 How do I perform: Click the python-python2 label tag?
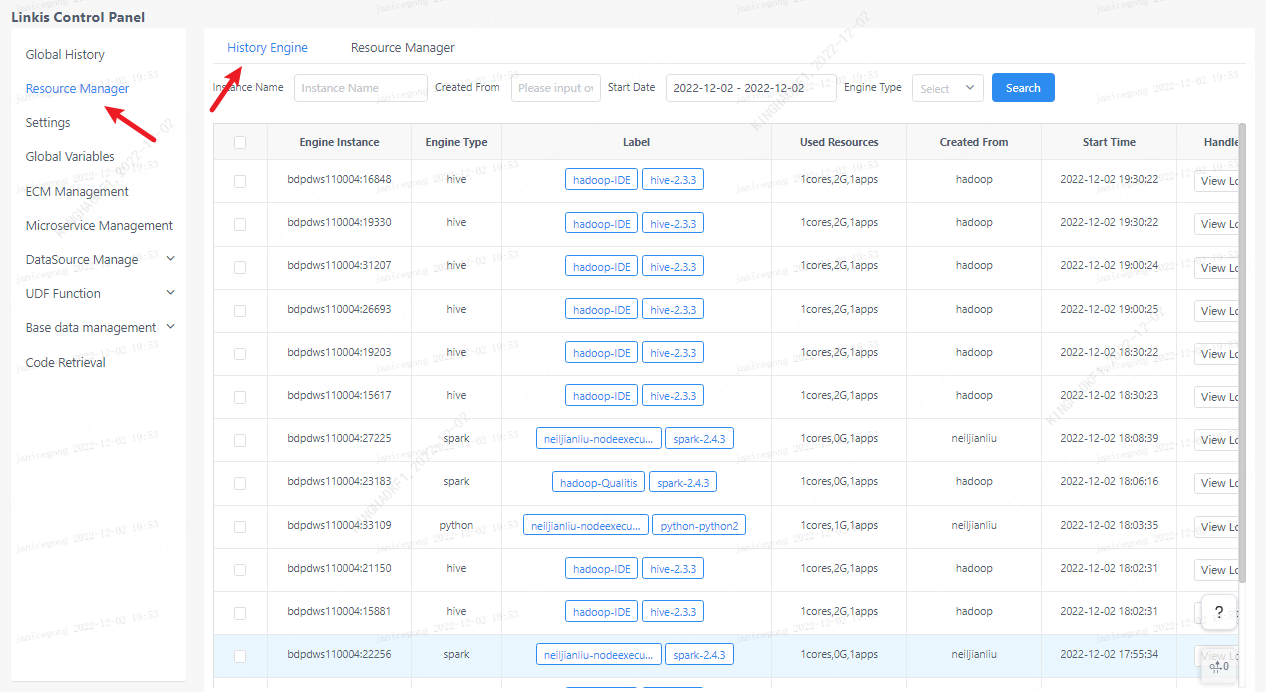tap(699, 526)
